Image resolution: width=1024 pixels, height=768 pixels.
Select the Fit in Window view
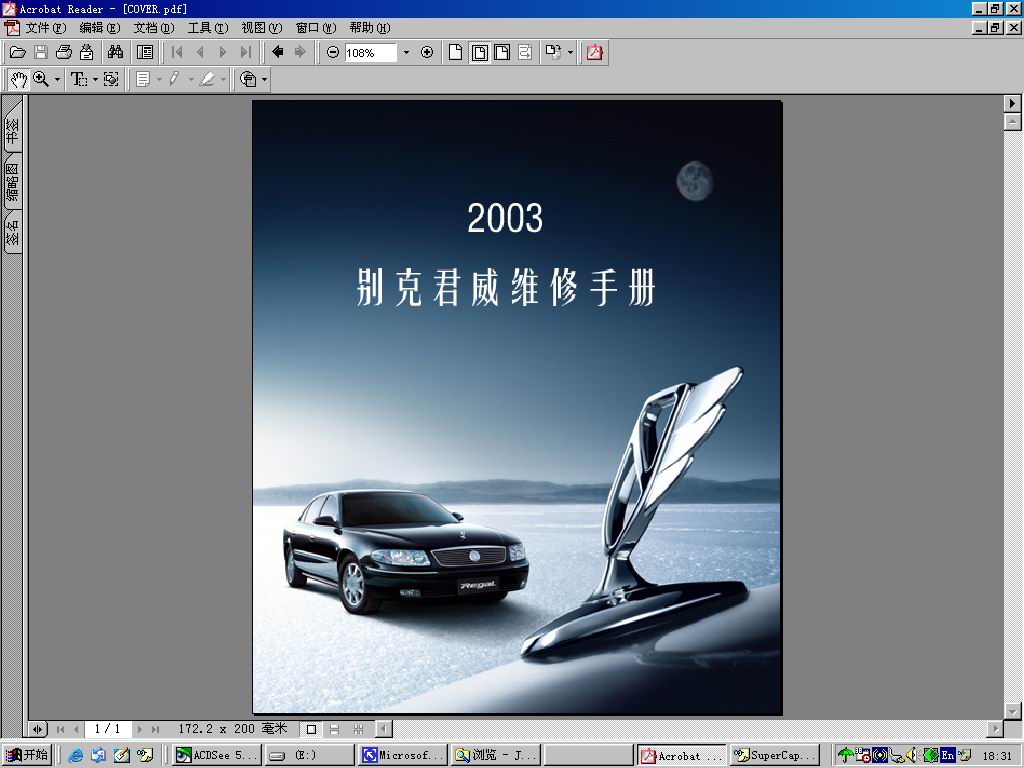point(479,53)
